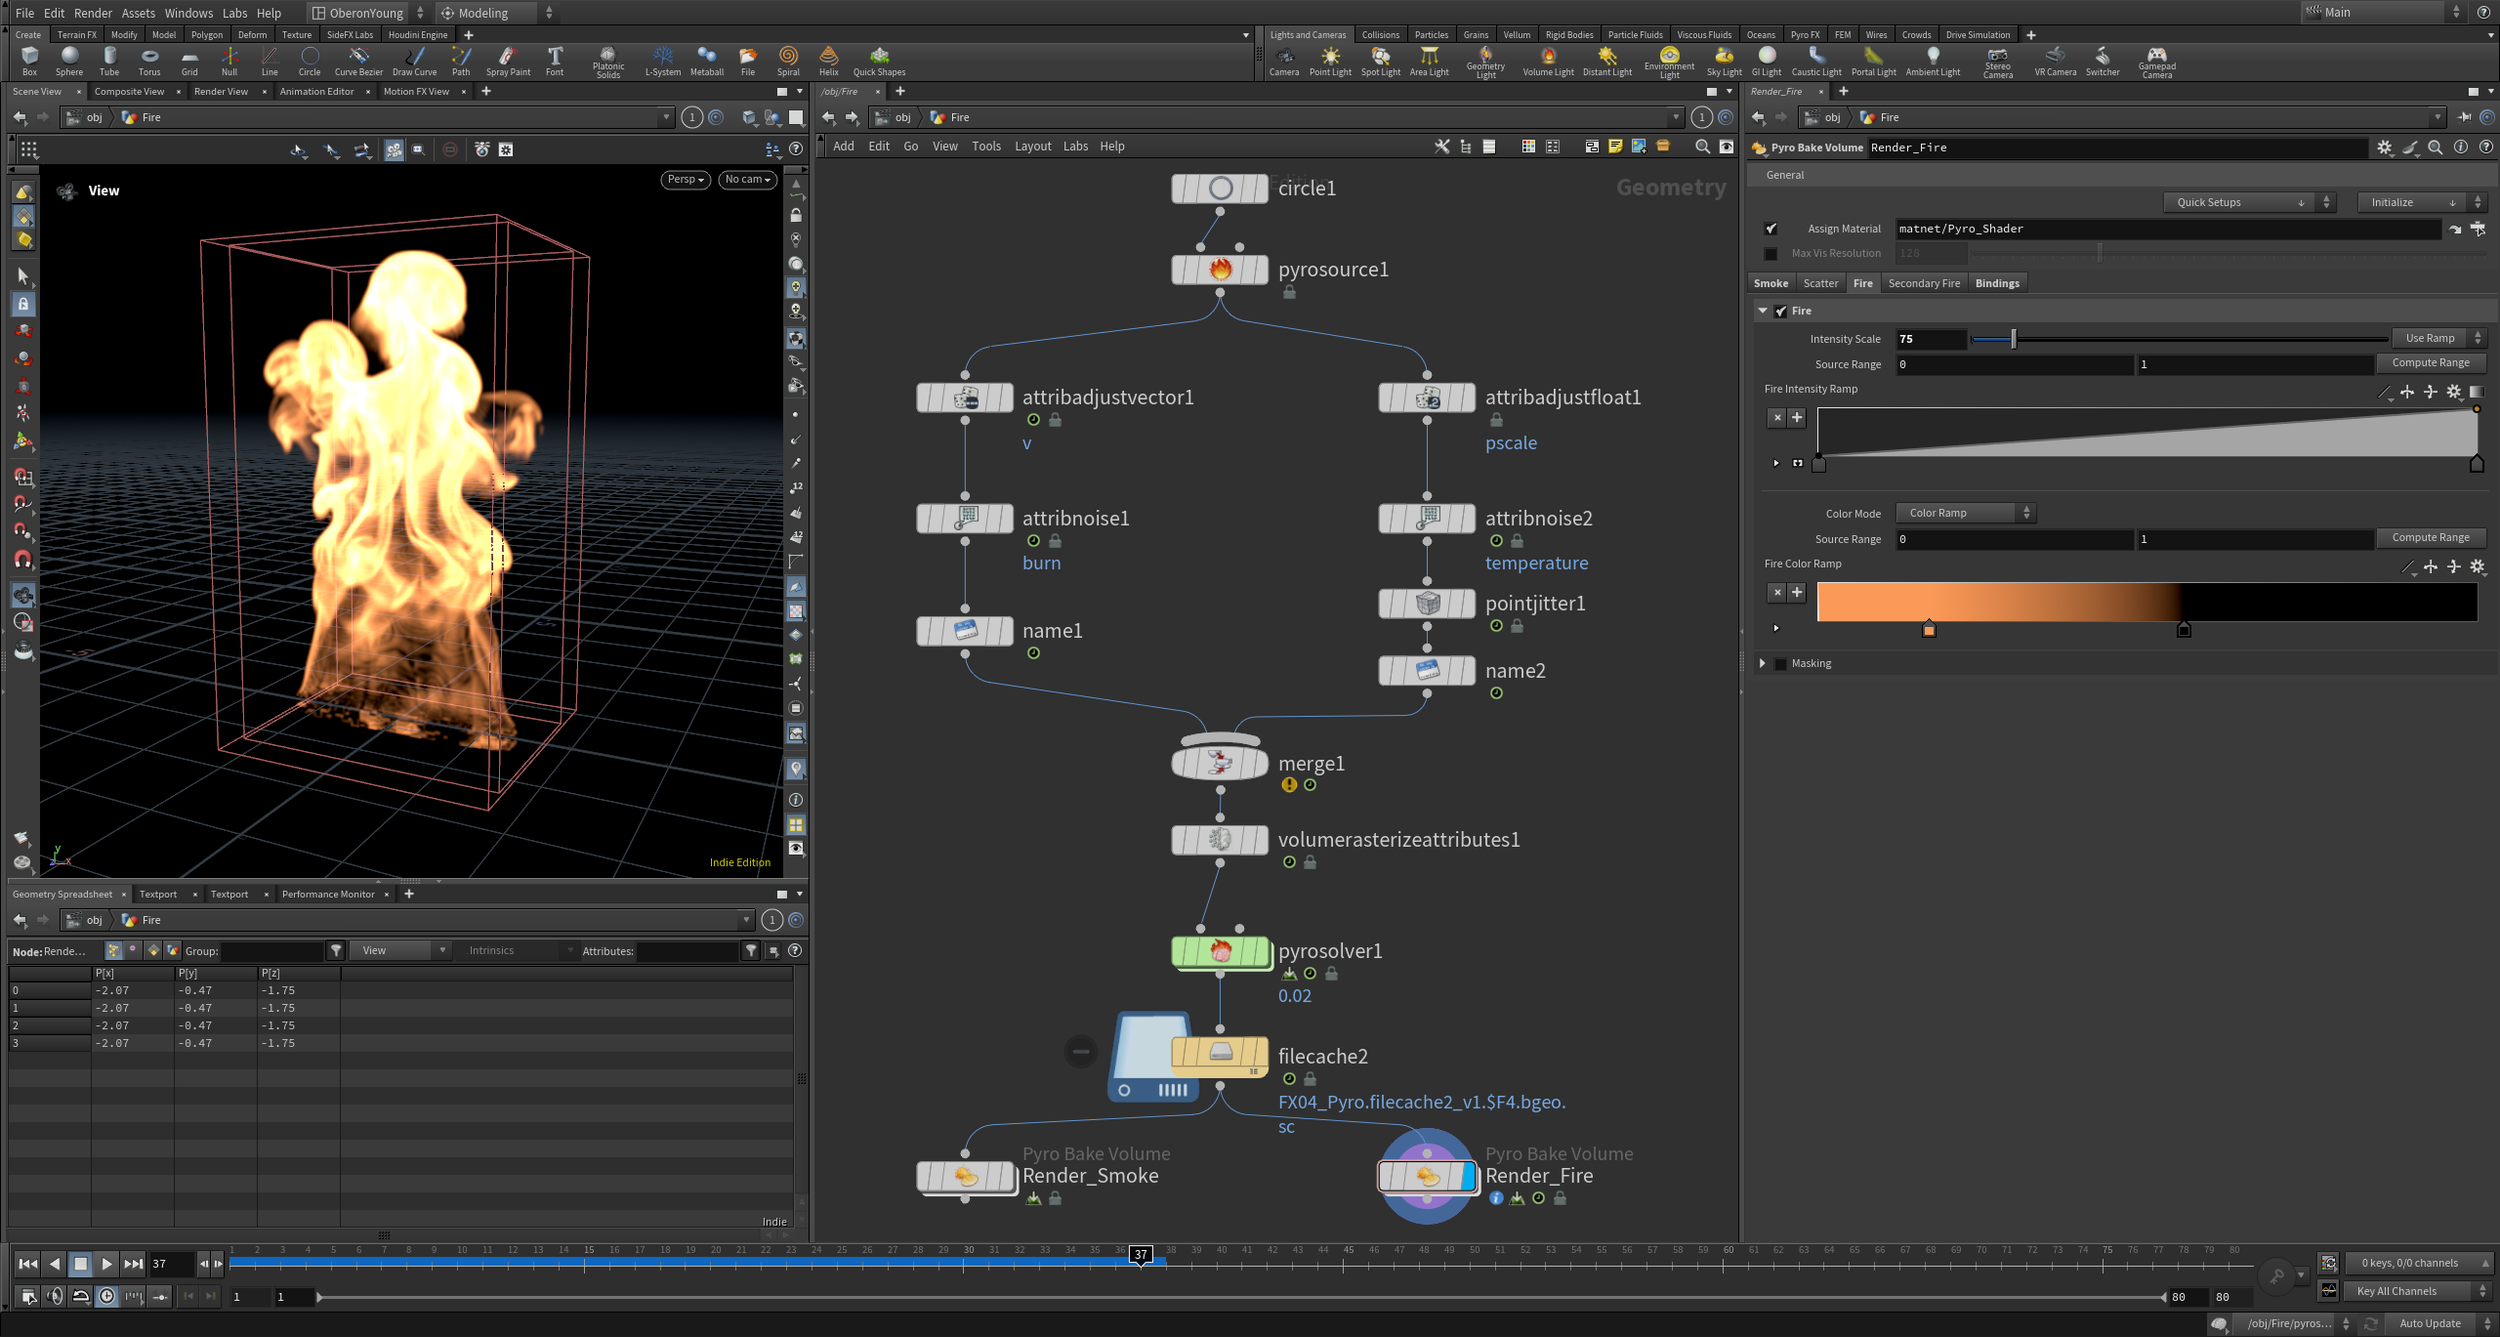Switch to the Scatter tab
The image size is (2500, 1337).
1820,283
